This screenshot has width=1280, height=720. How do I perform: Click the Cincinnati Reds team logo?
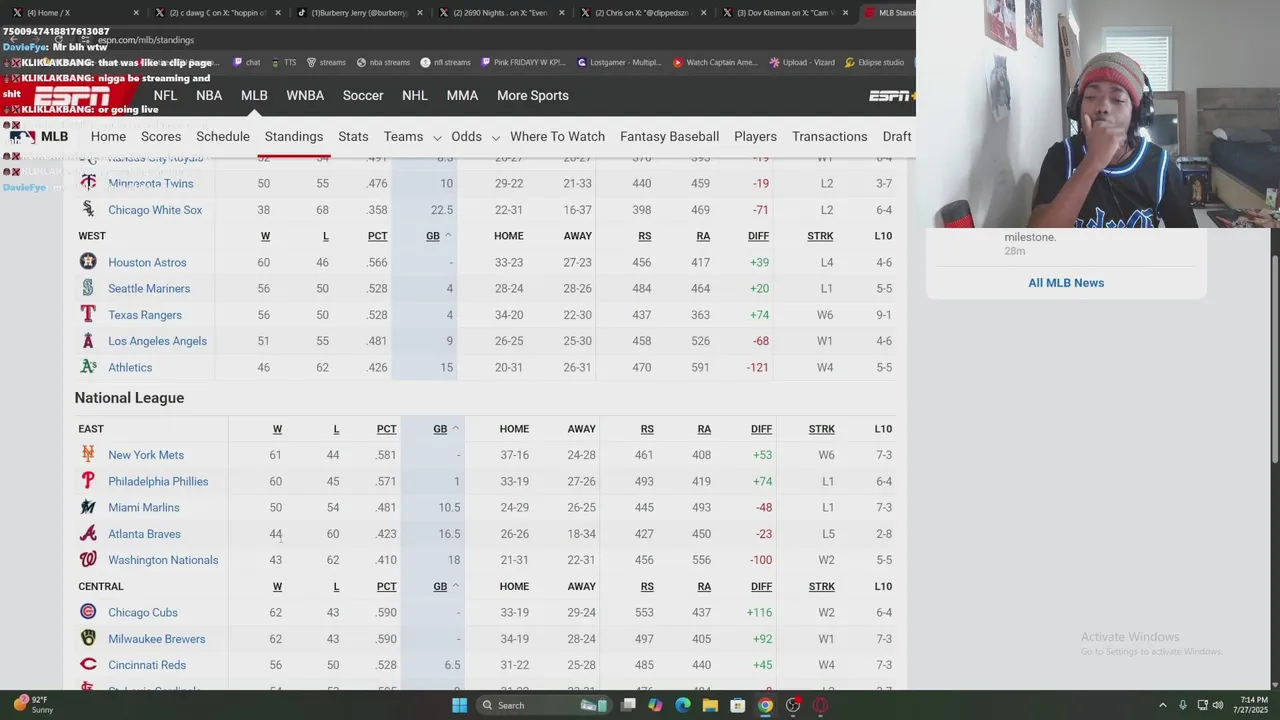point(88,665)
